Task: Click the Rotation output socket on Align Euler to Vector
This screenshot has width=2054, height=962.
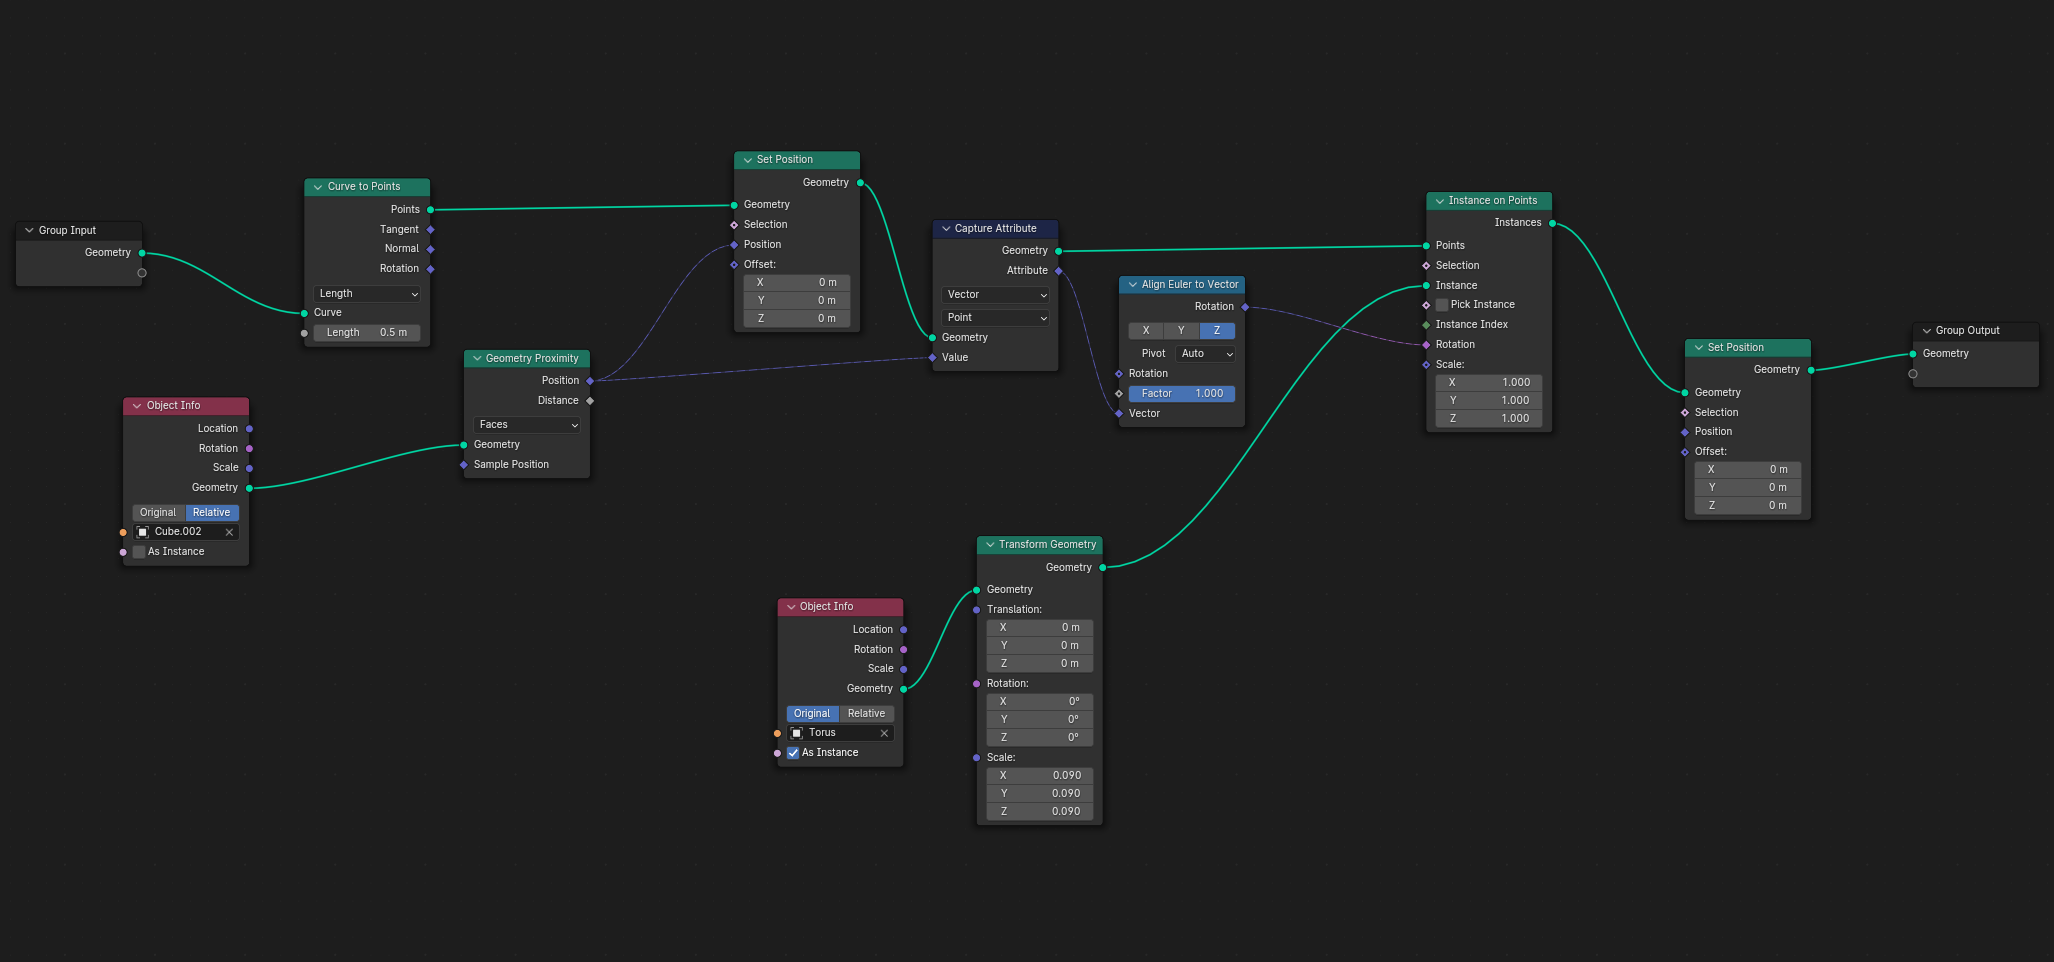Action: click(x=1245, y=307)
